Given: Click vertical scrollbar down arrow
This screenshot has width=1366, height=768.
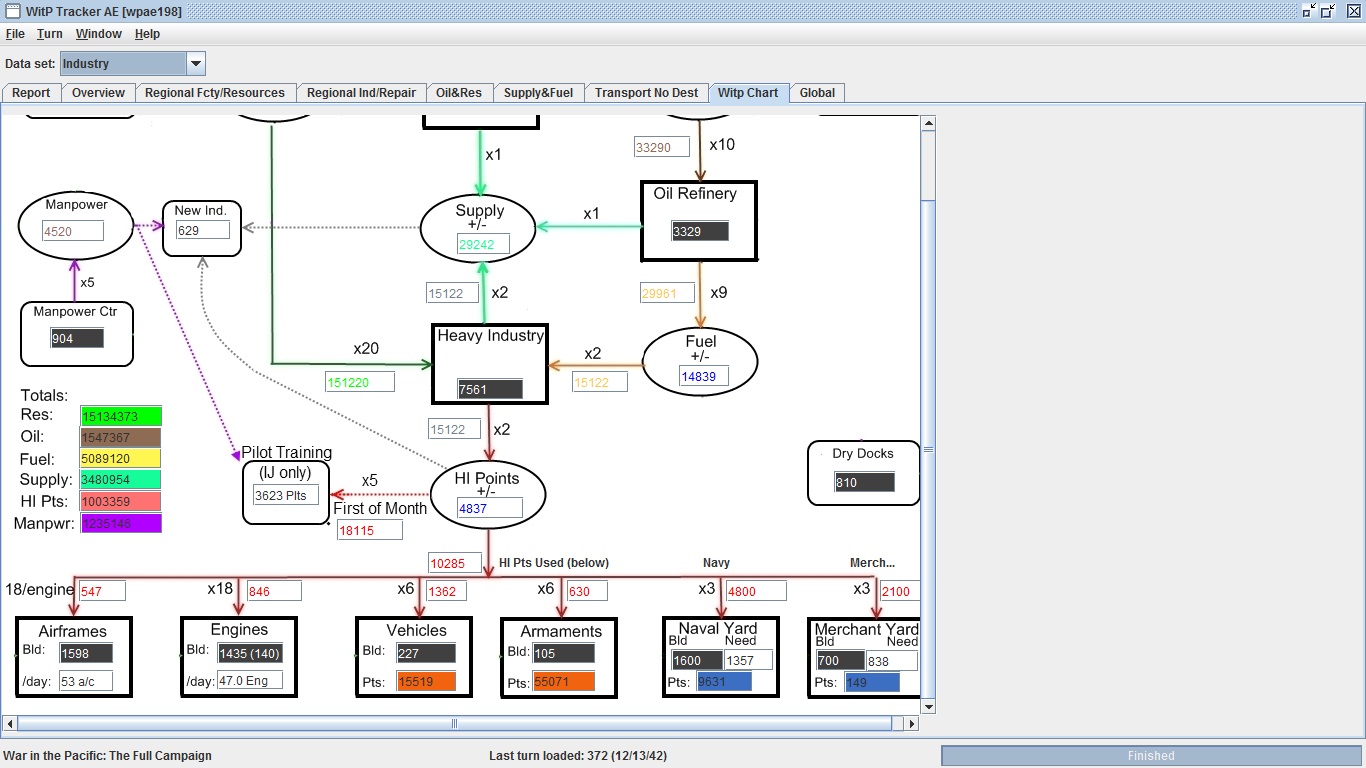Looking at the screenshot, I should point(928,706).
